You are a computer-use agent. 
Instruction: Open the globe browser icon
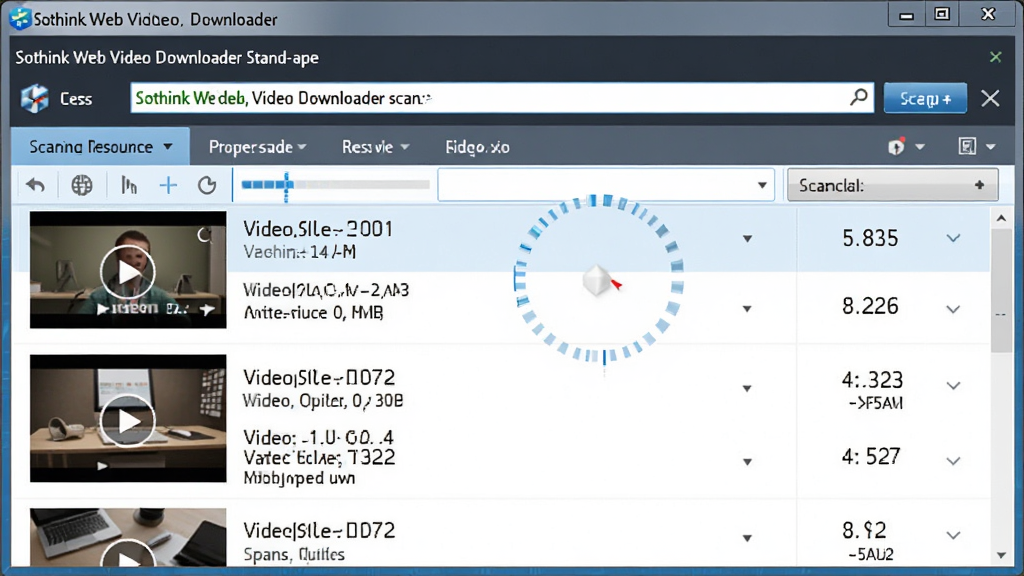click(82, 185)
